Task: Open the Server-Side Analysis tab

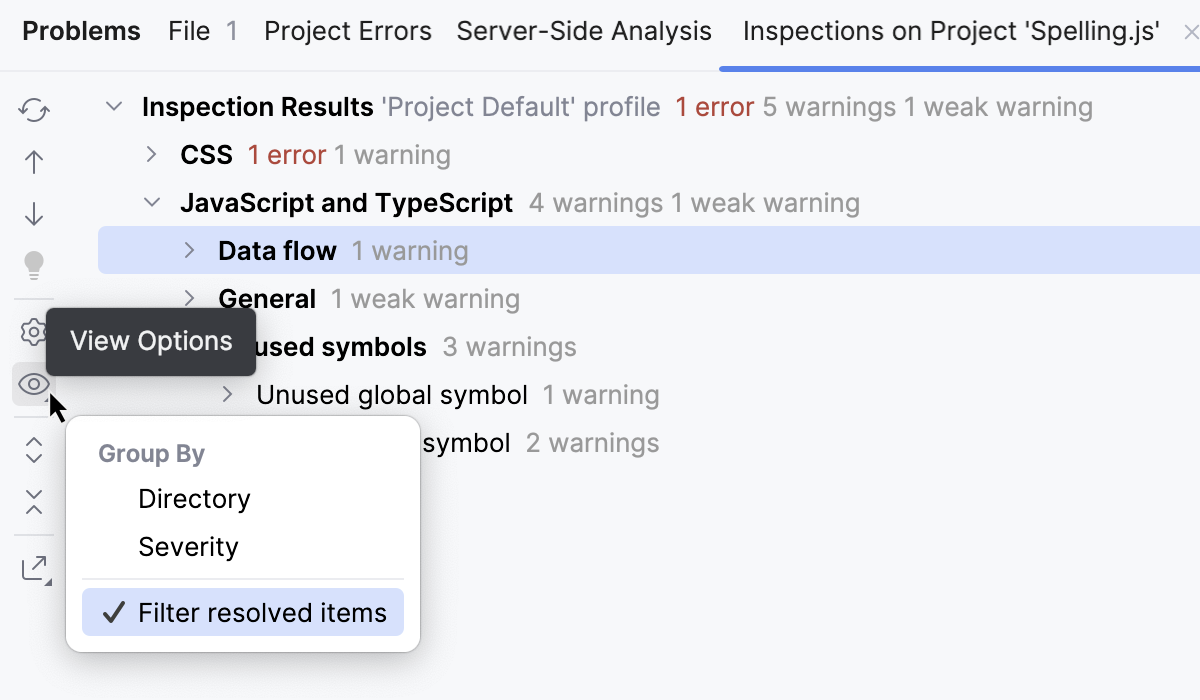Action: pyautogui.click(x=584, y=31)
